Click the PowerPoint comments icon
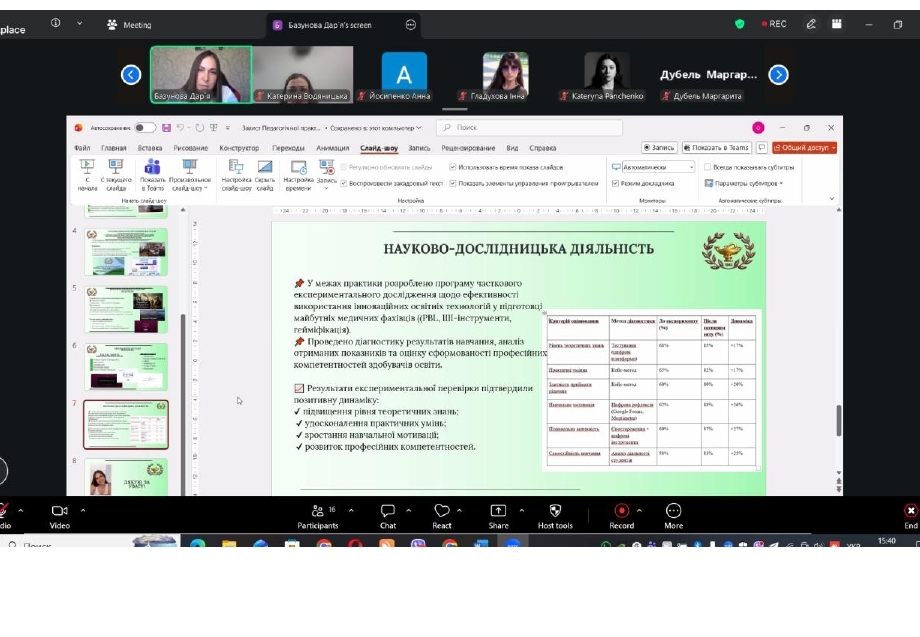The image size is (920, 637). [762, 148]
